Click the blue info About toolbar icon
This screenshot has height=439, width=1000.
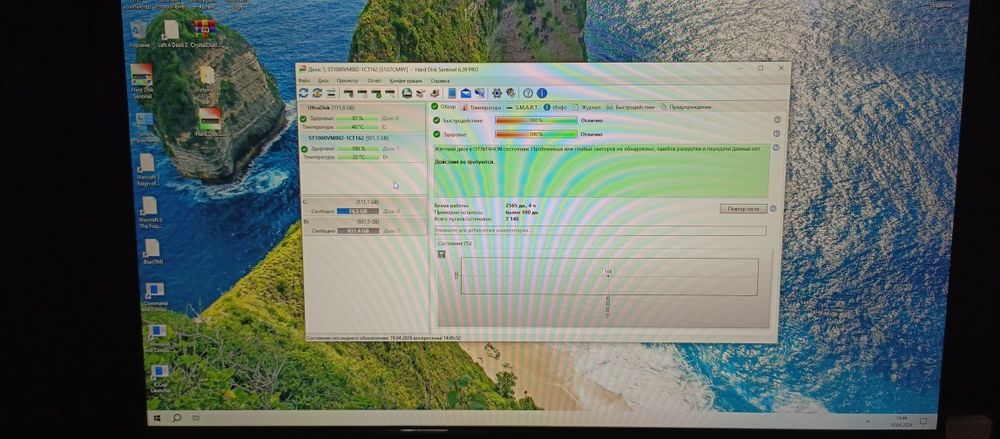[541, 93]
